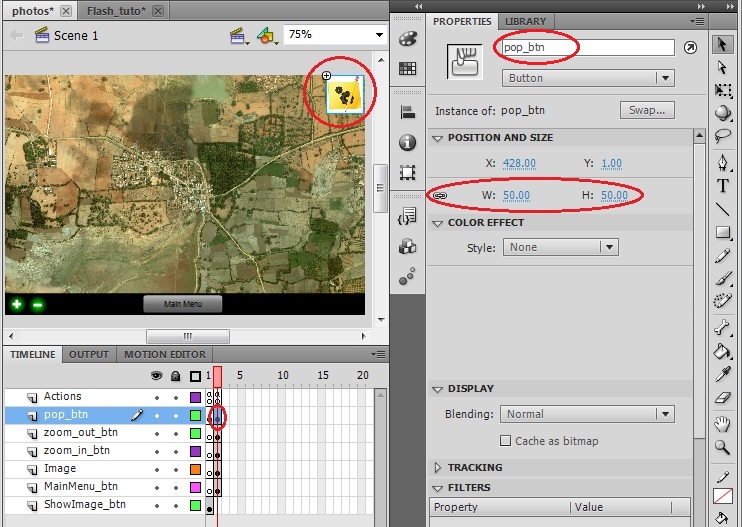
Task: Click green minus zoom button on stage
Action: tap(38, 305)
